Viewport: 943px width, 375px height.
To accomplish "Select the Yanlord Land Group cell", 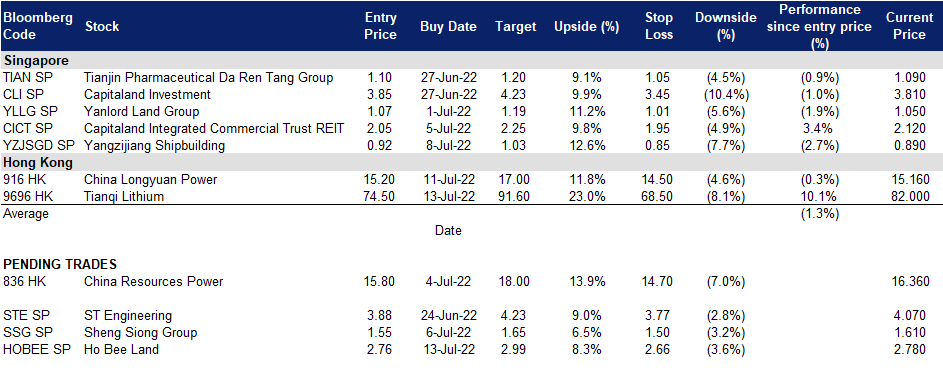I will tap(141, 111).
